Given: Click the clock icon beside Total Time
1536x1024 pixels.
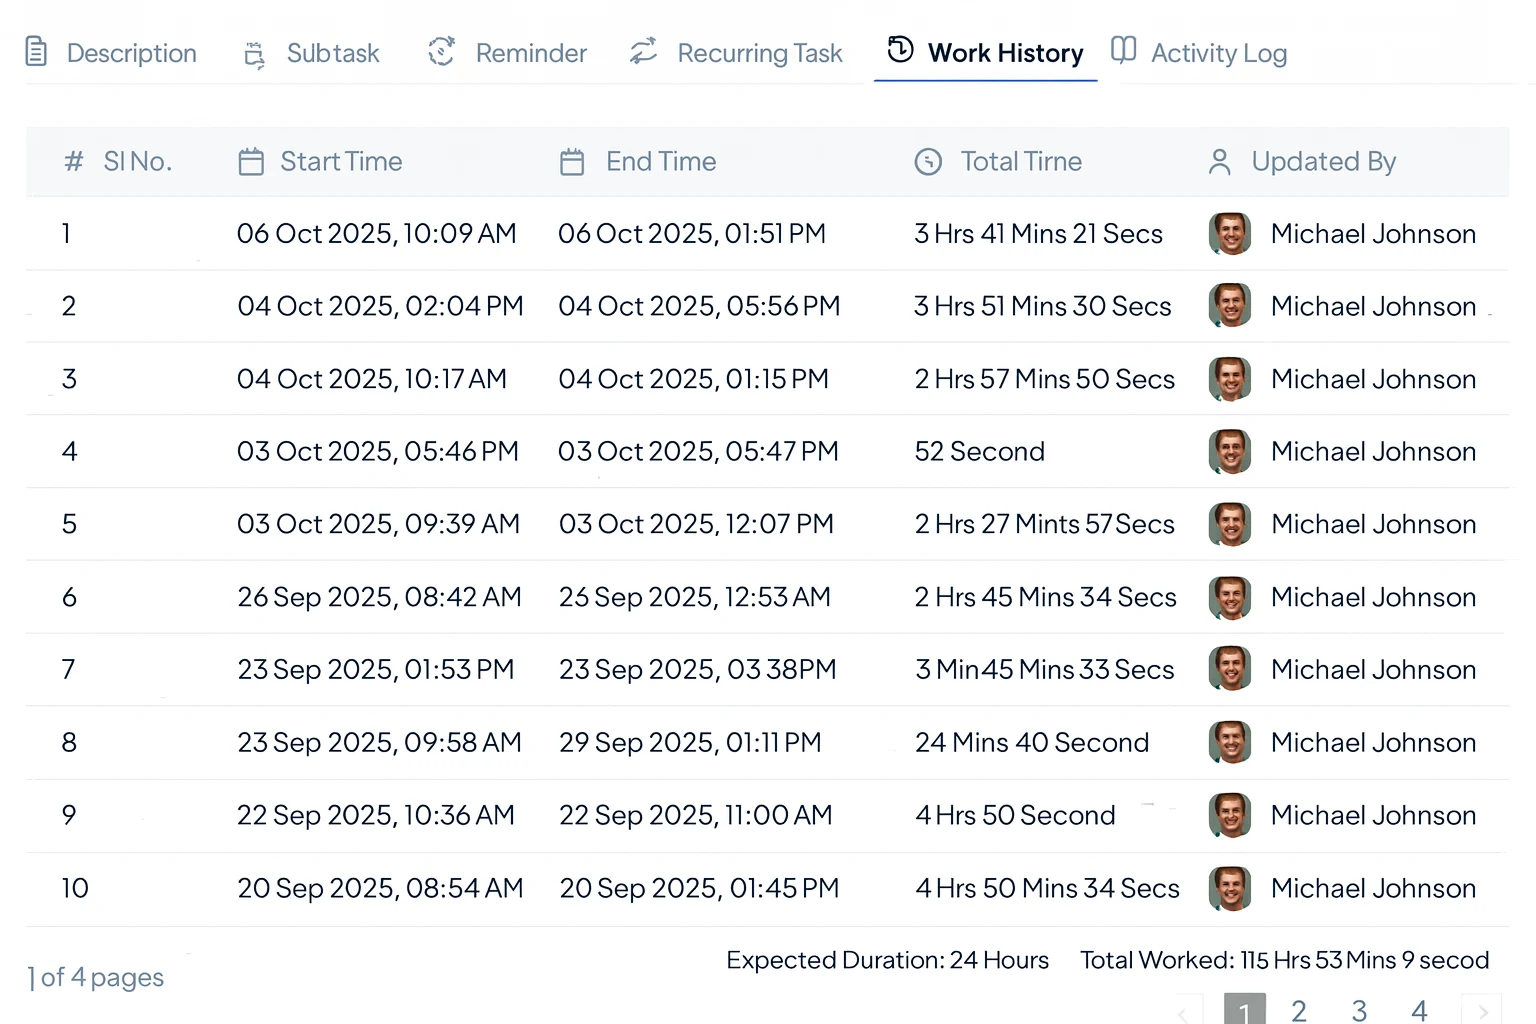Looking at the screenshot, I should pos(928,162).
